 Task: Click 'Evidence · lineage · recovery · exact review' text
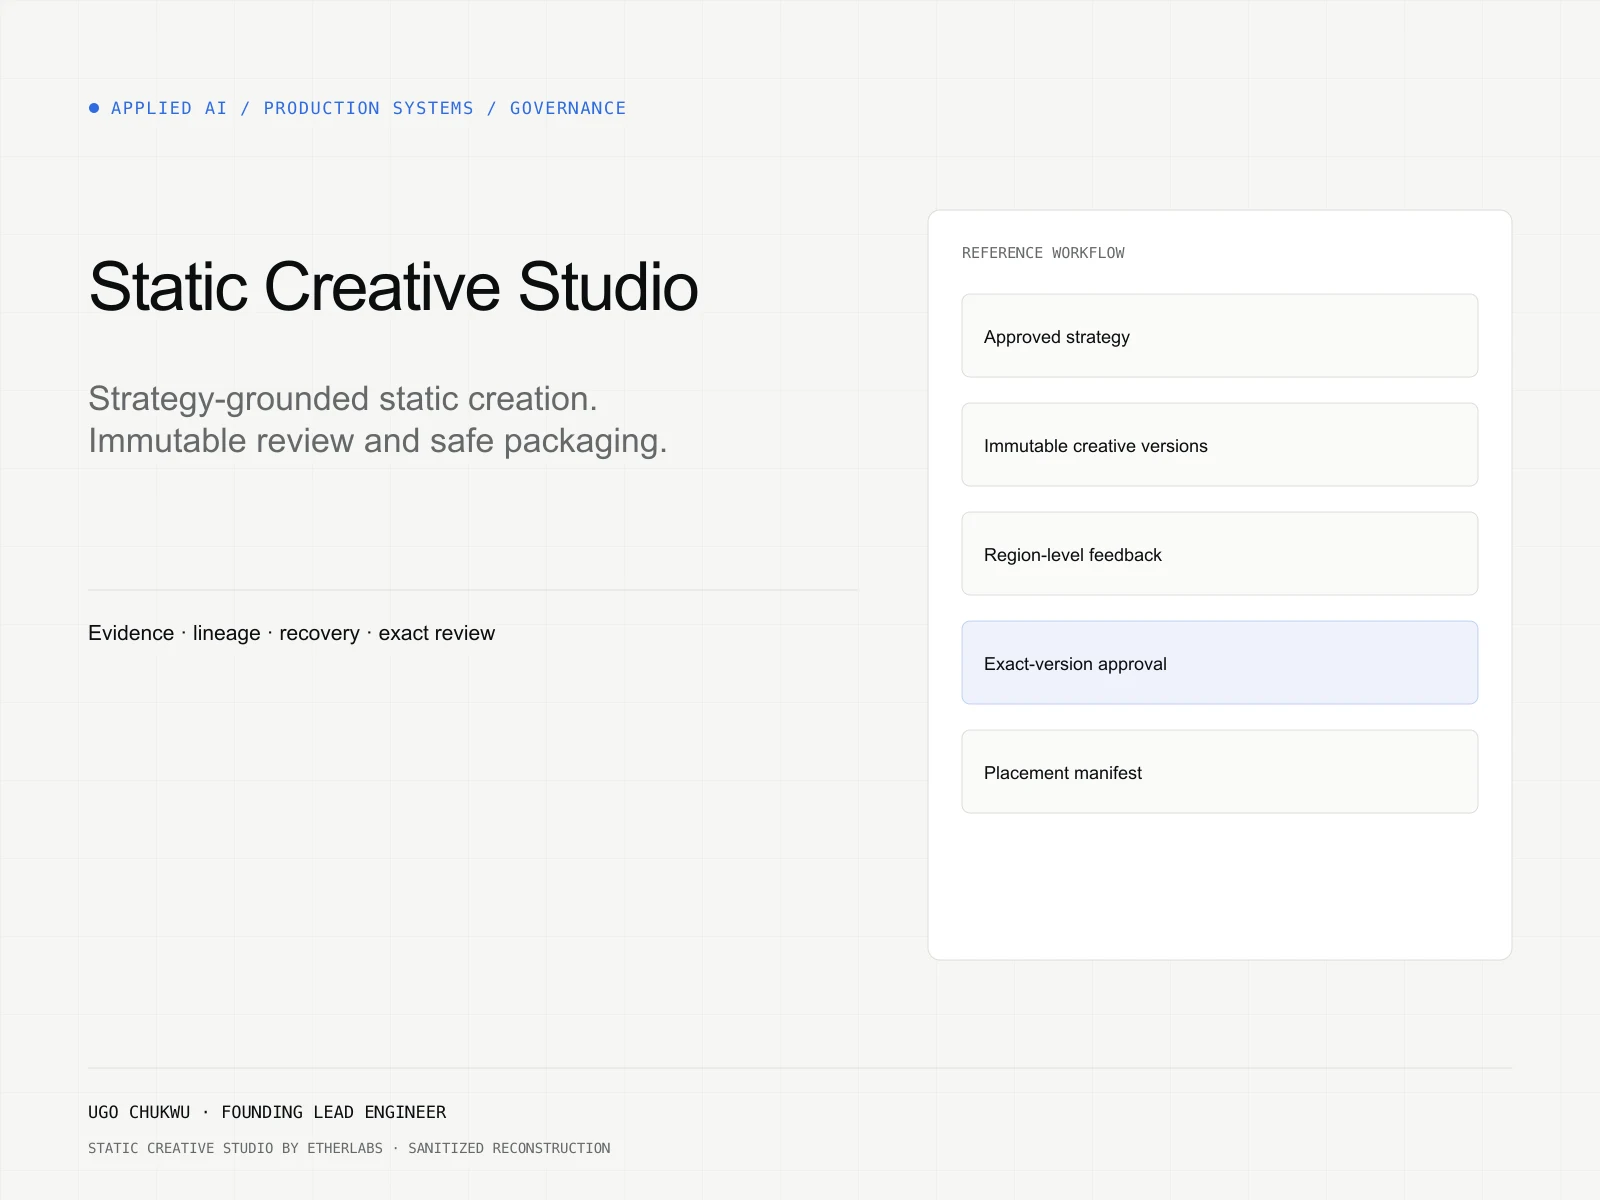(x=291, y=633)
